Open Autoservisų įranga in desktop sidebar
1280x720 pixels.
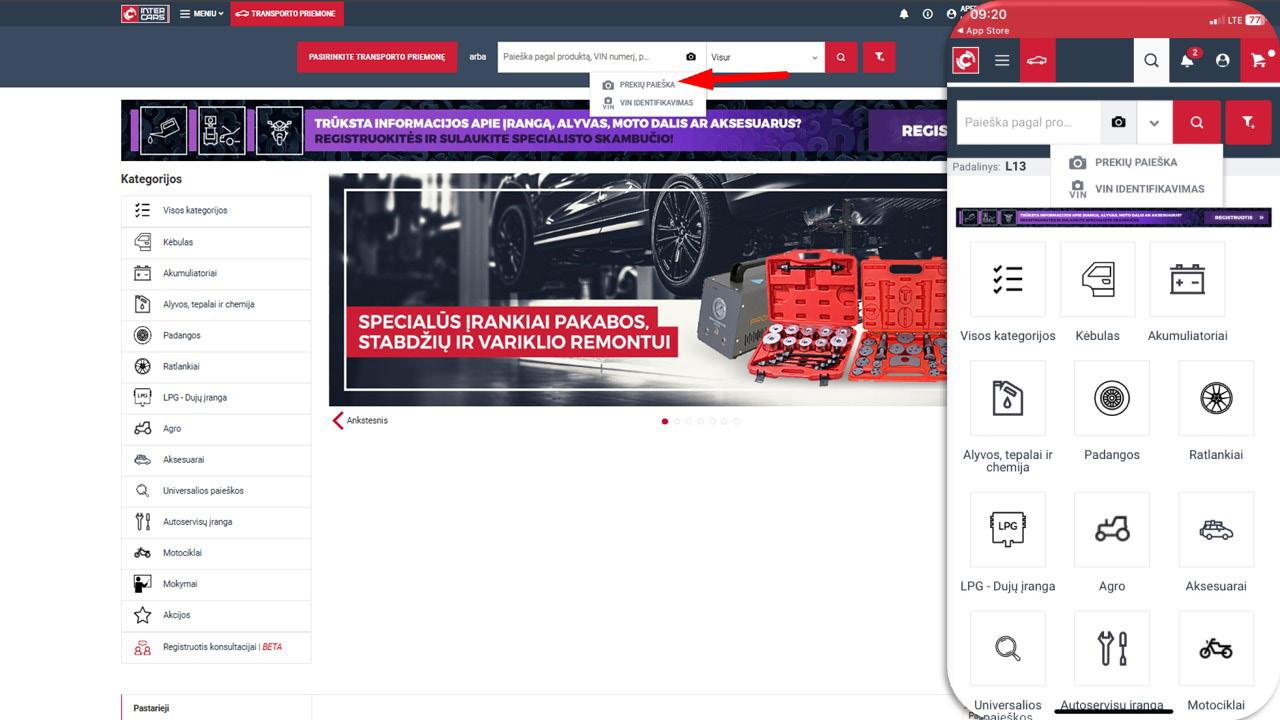pyautogui.click(x=216, y=521)
